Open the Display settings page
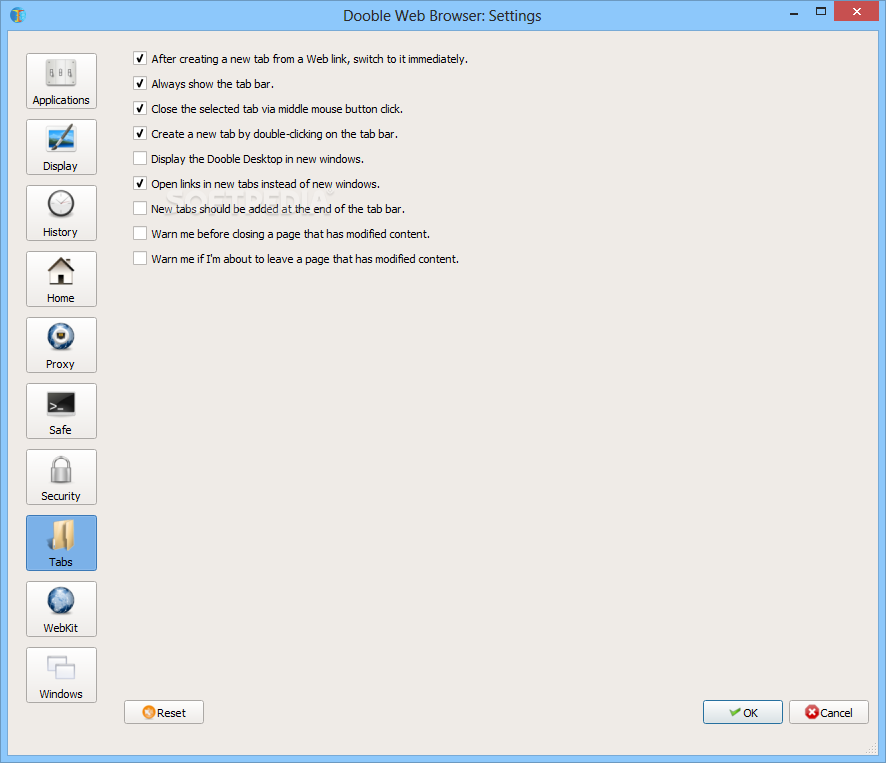 point(61,147)
